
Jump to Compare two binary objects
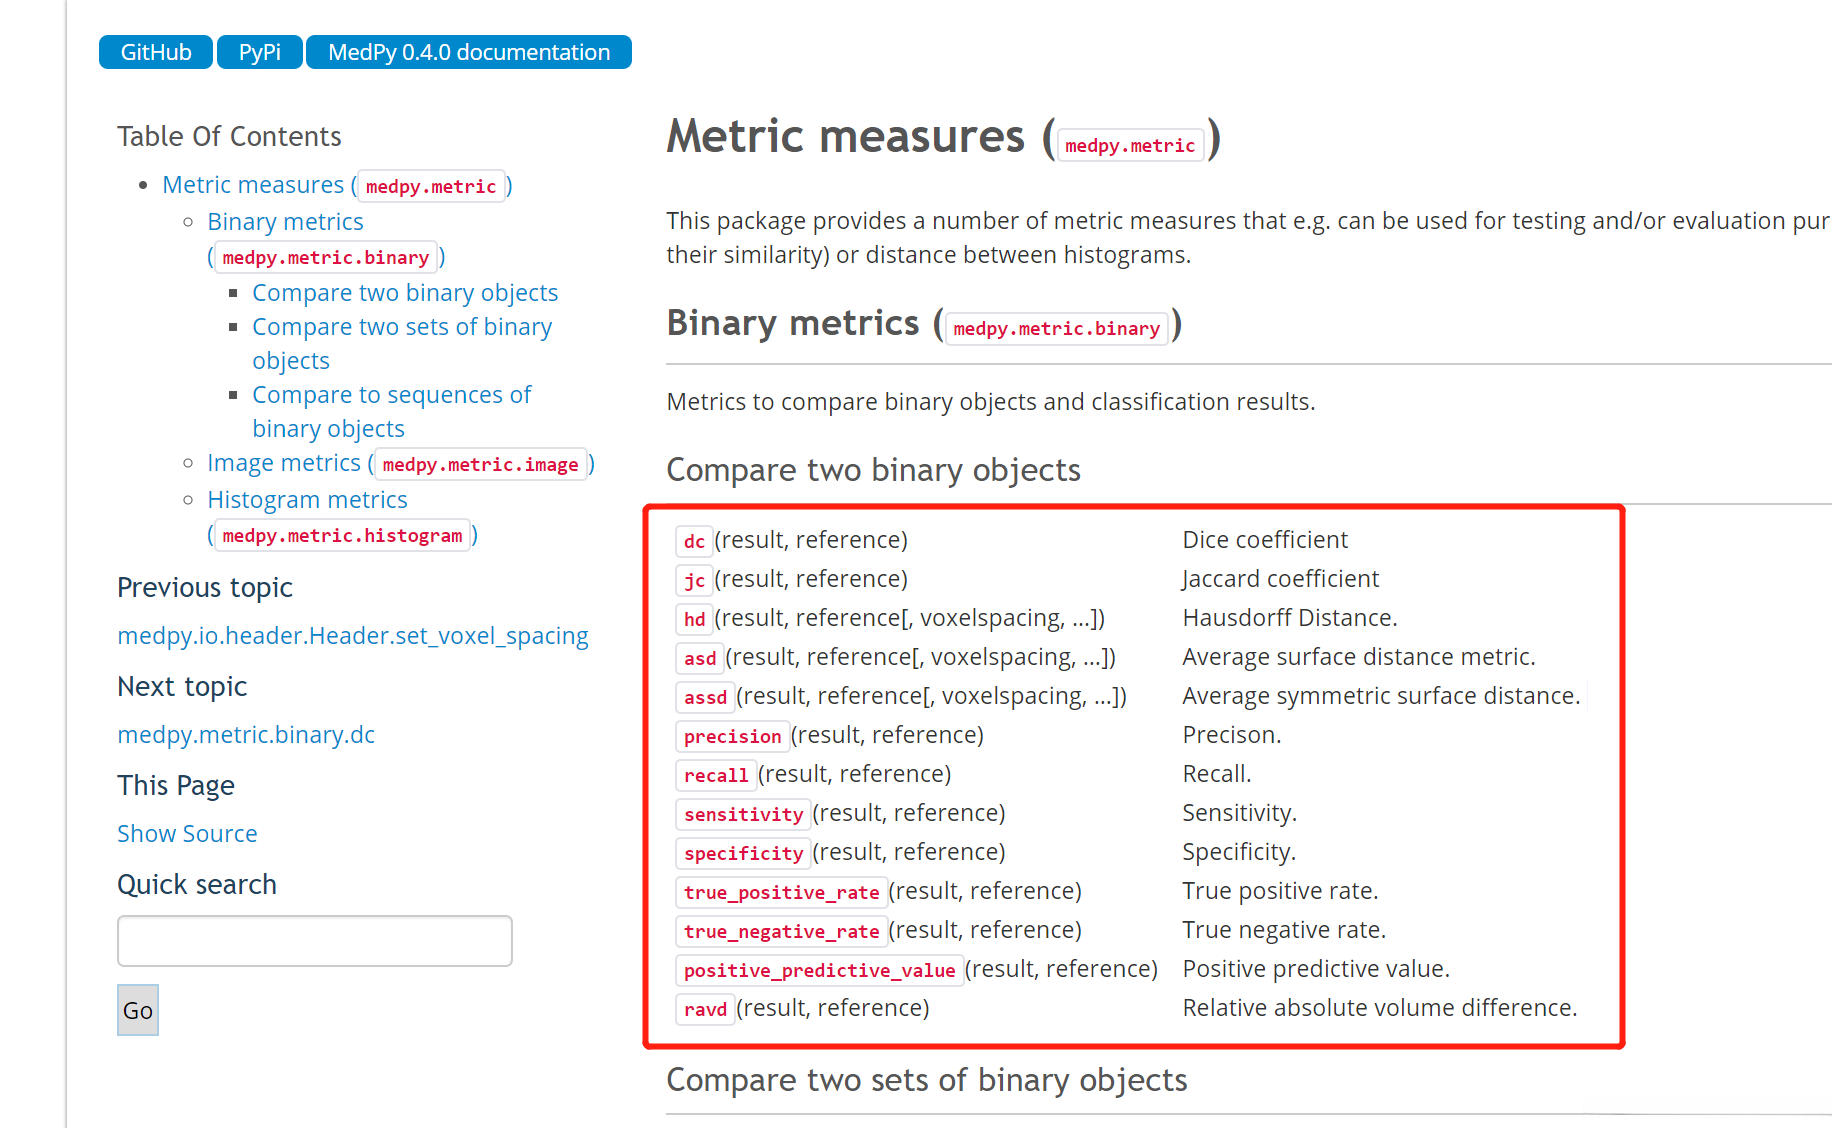tap(405, 293)
